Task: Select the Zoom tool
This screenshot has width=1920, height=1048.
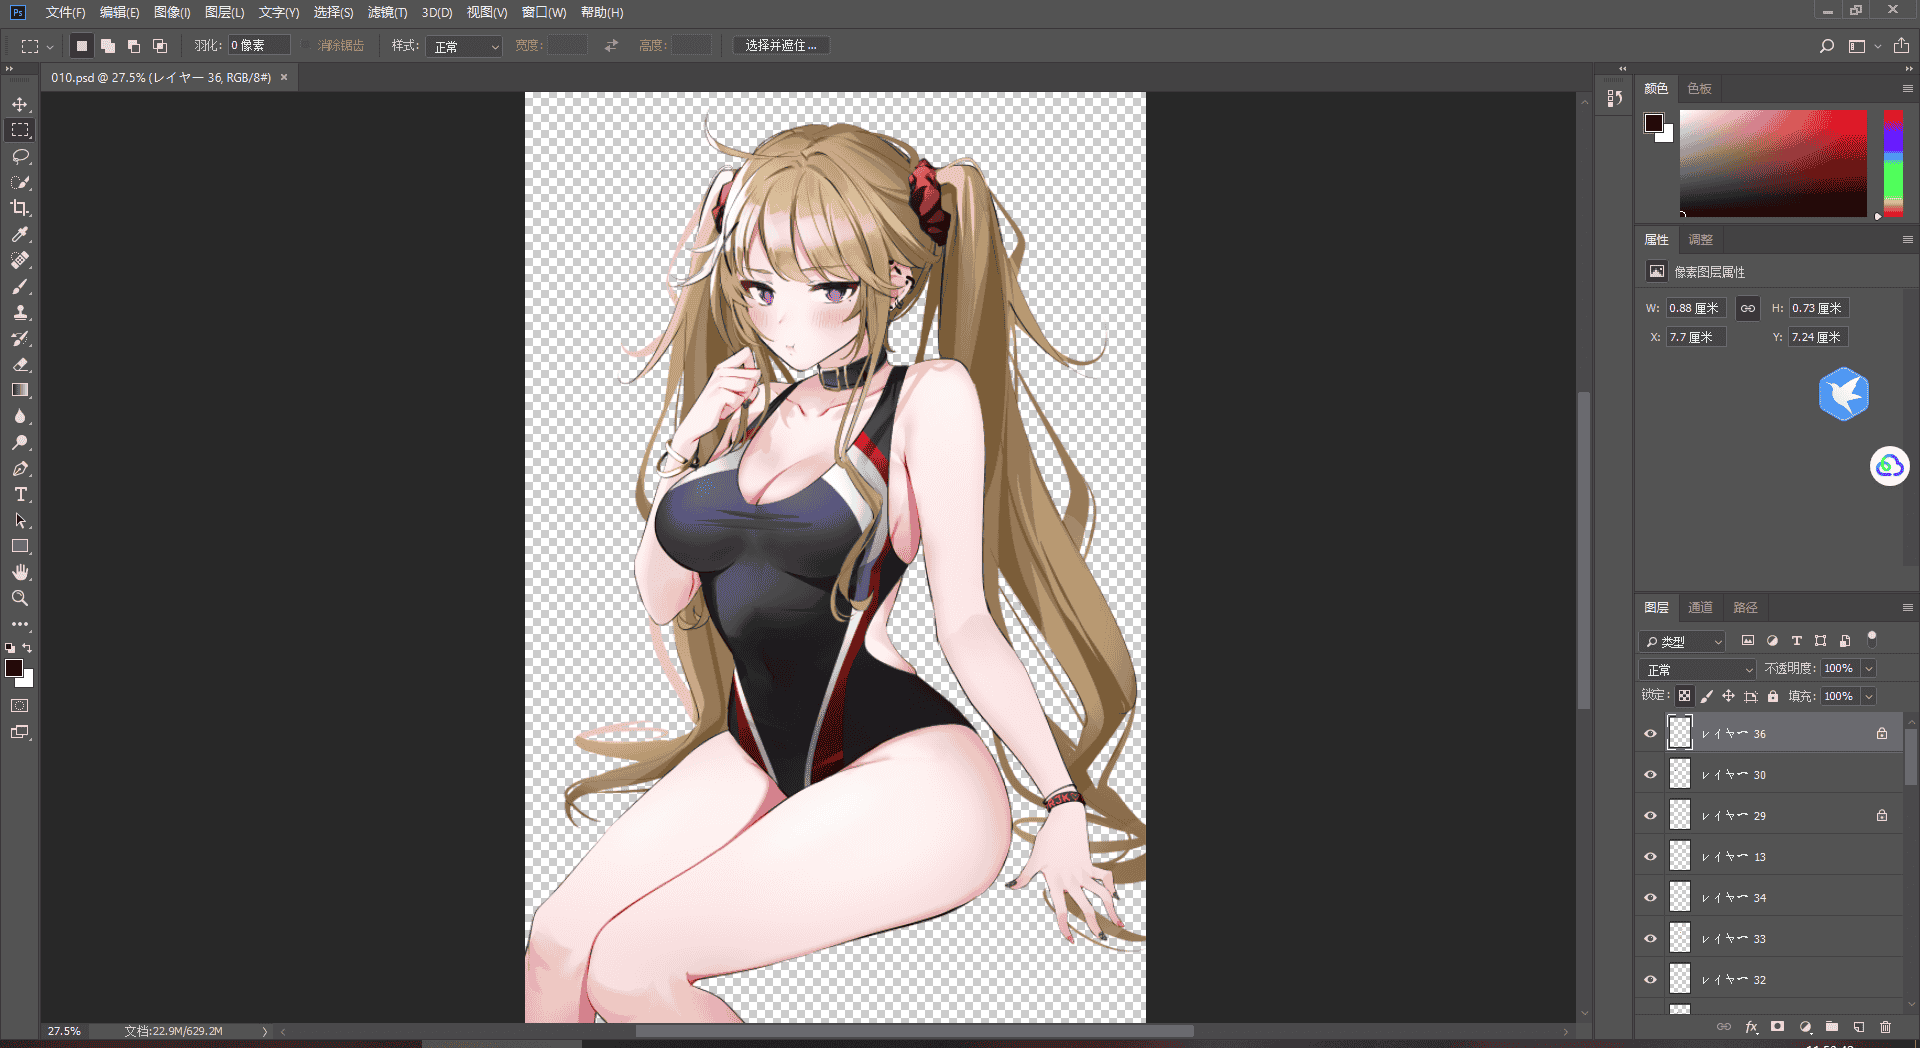Action: 20,598
